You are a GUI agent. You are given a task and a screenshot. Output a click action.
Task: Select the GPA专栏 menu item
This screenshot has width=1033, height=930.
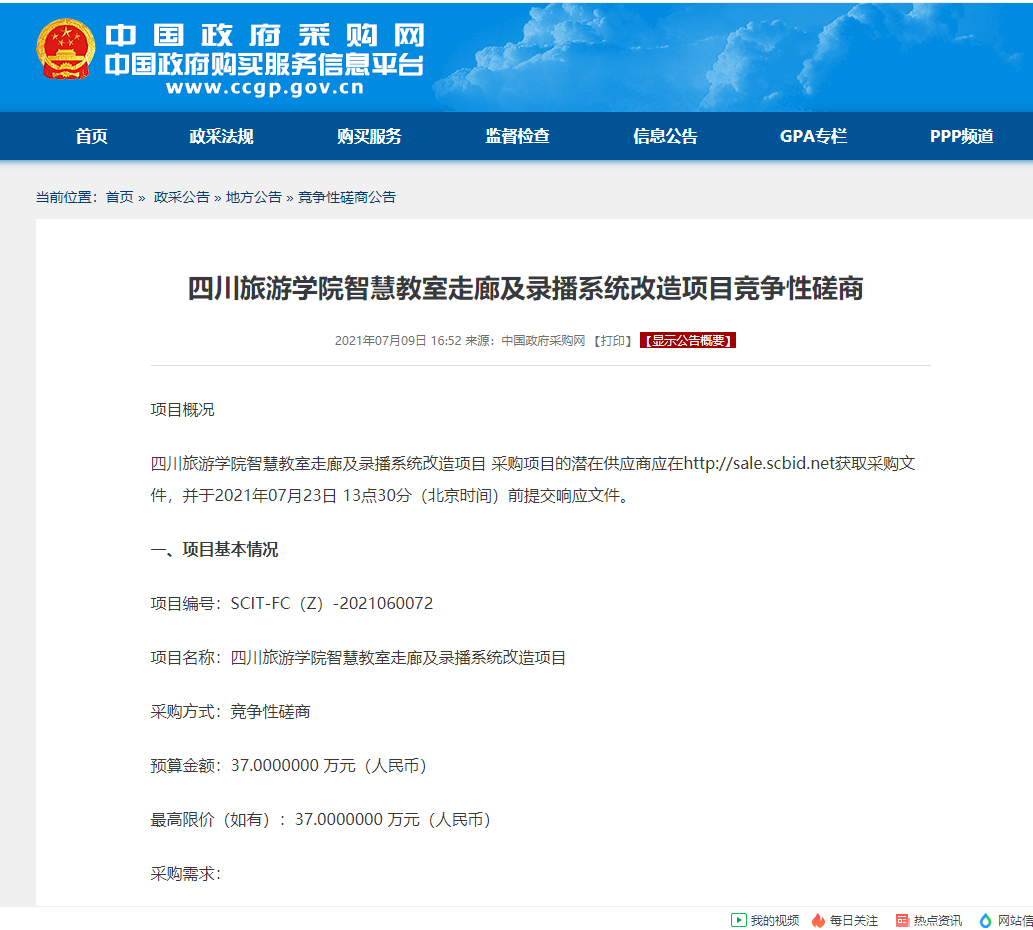813,136
